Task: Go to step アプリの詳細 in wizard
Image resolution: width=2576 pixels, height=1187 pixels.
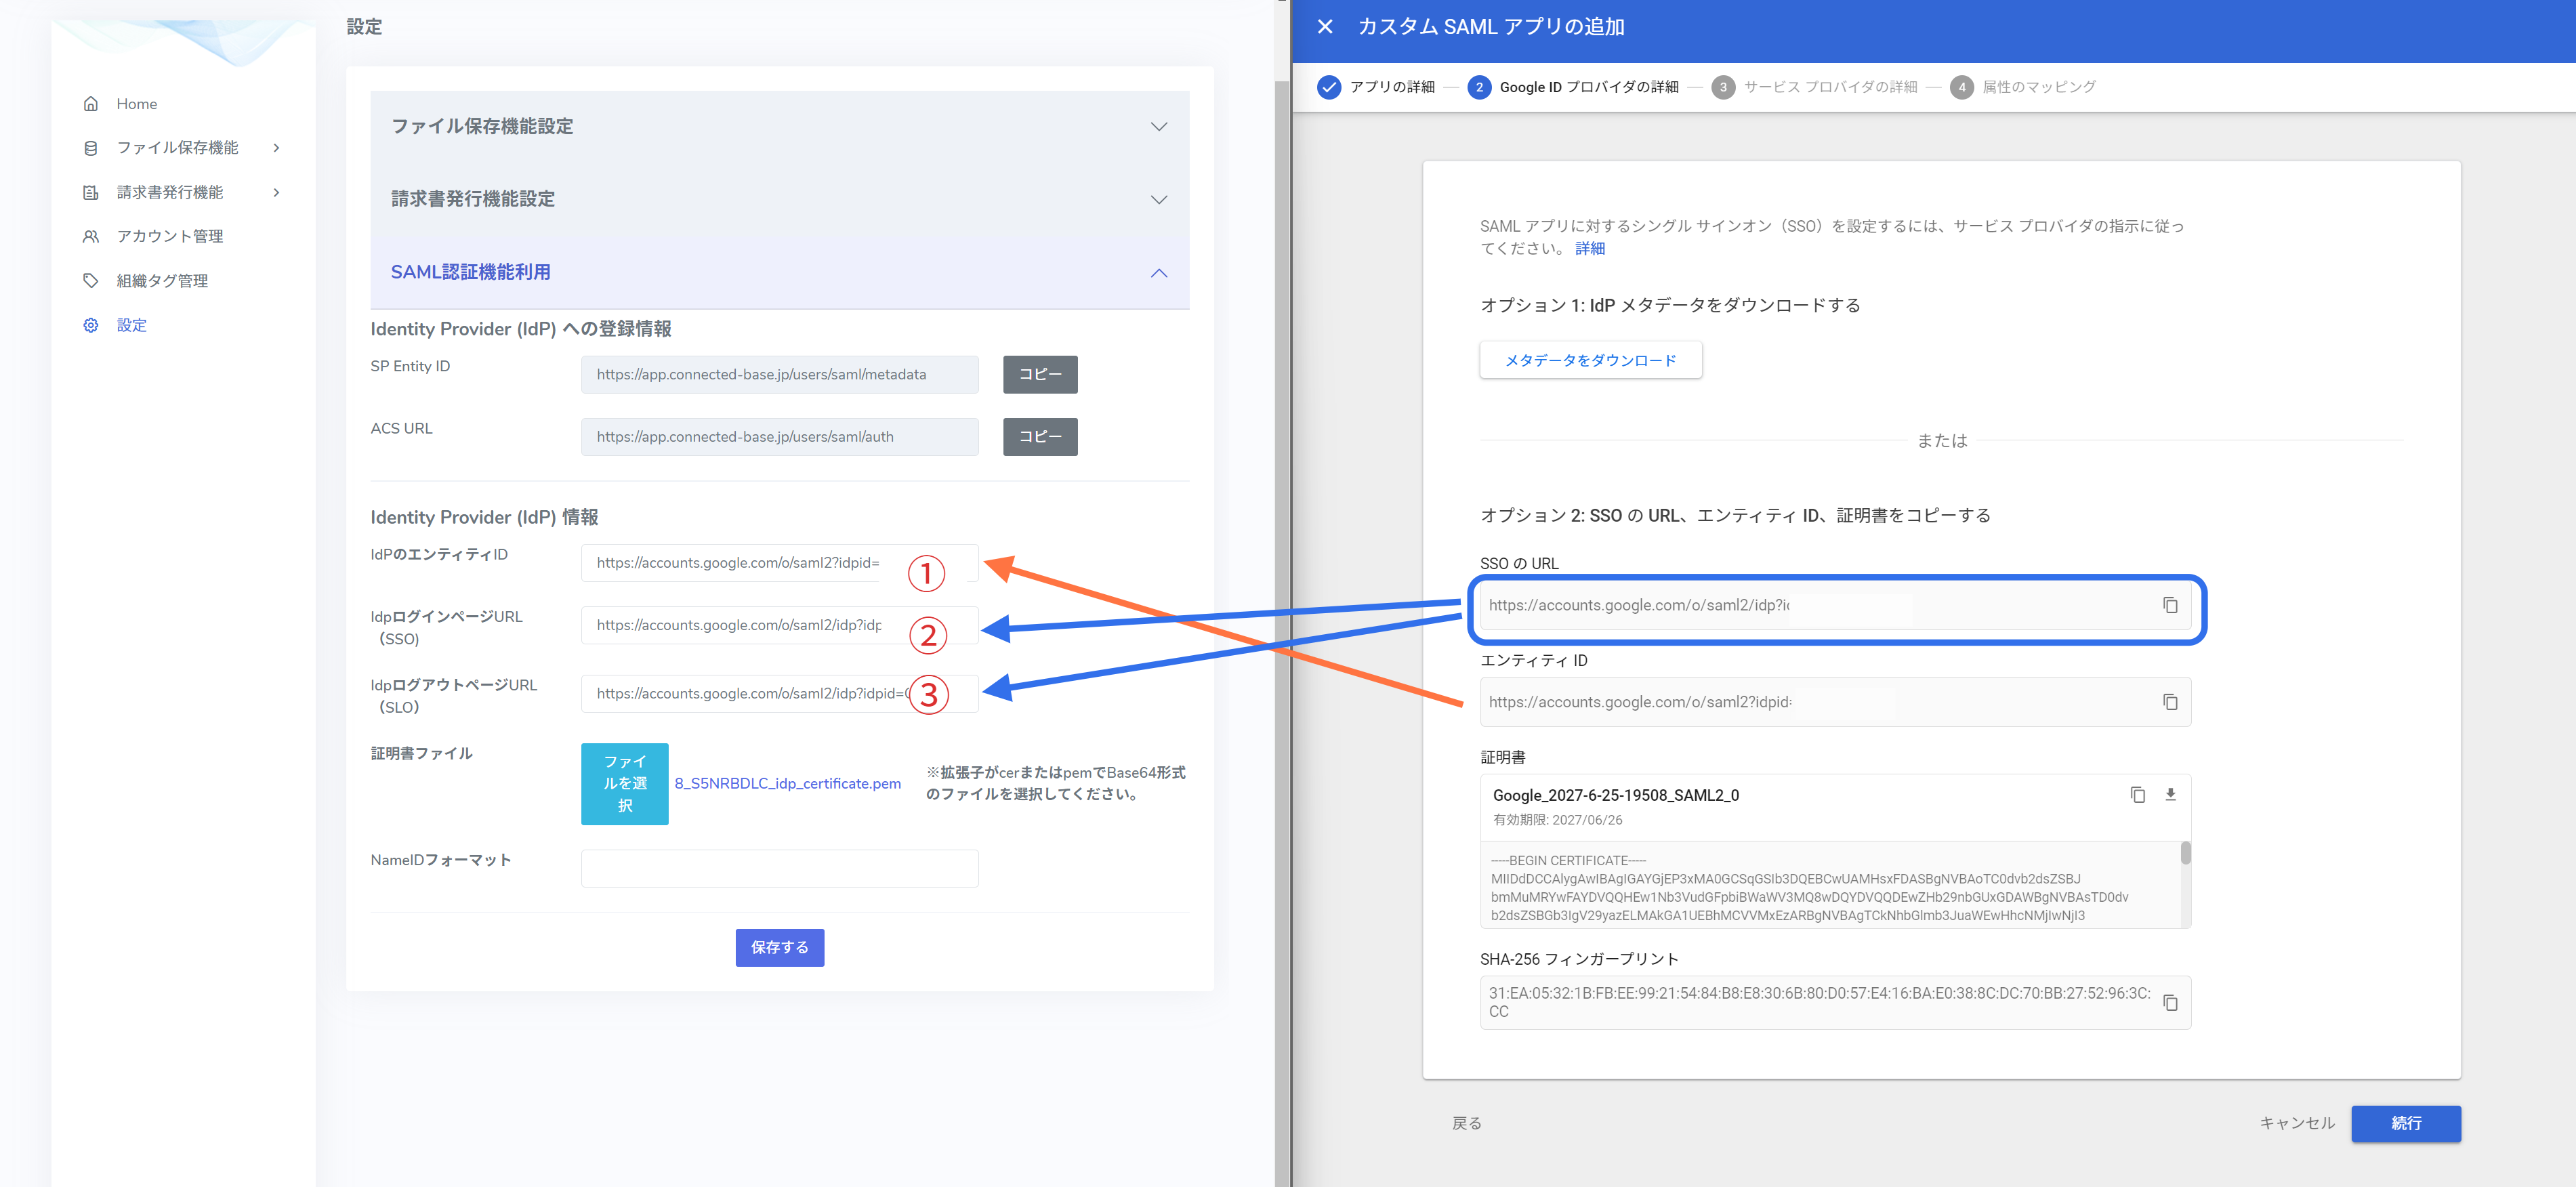Action: click(x=1375, y=87)
